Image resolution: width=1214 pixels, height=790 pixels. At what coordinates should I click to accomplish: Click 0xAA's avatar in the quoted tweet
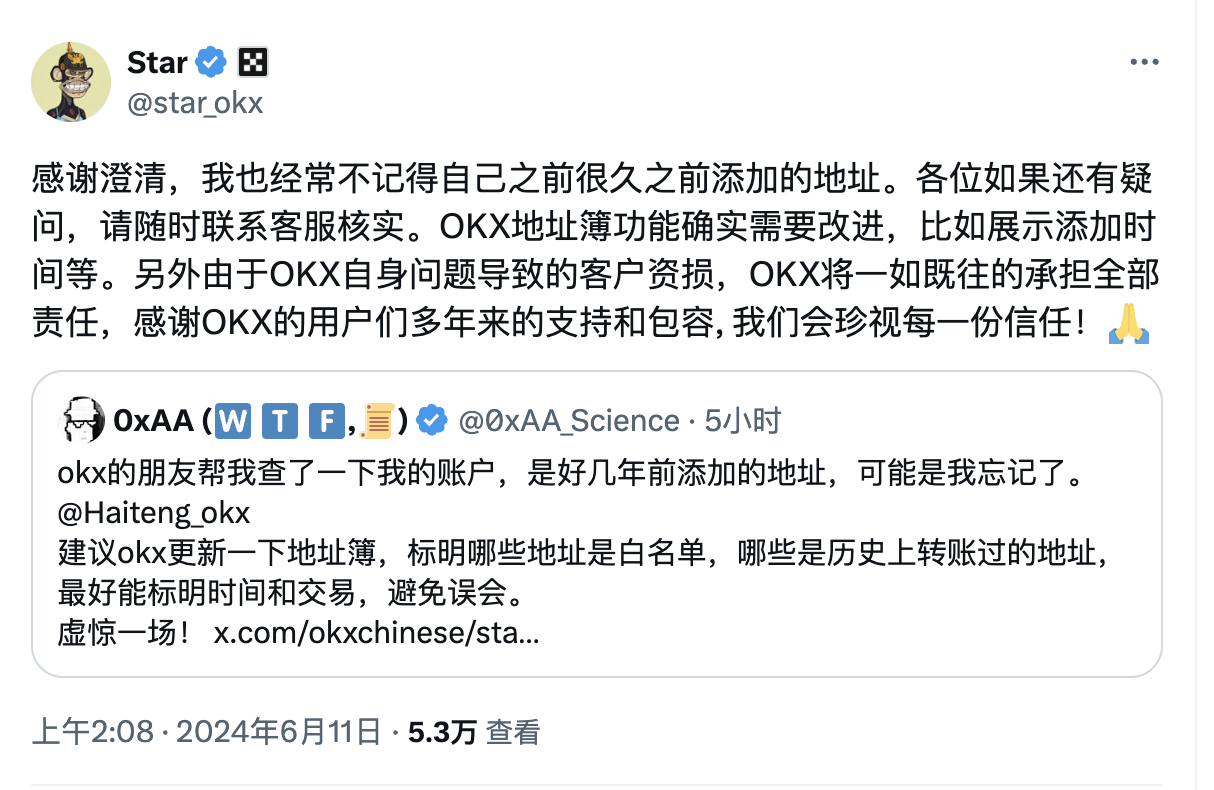(83, 420)
